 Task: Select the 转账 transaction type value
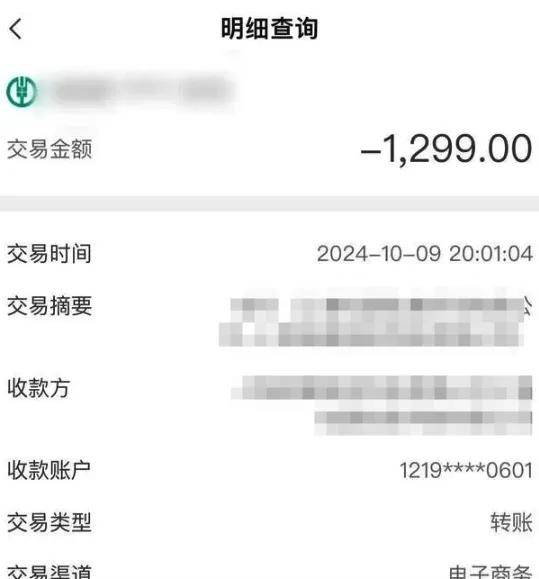pyautogui.click(x=511, y=522)
